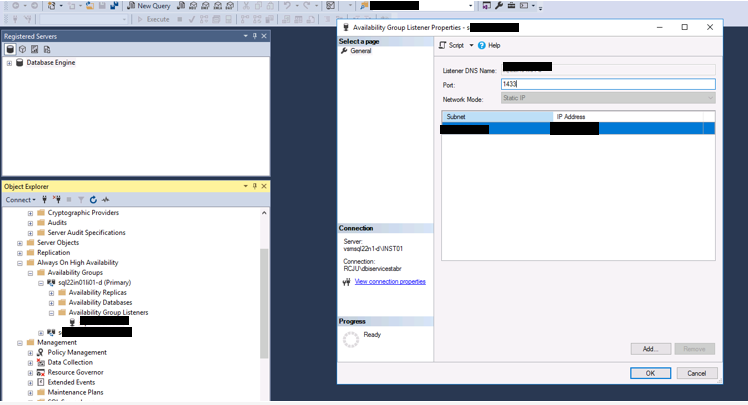
Task: Select the General page in dialog
Action: click(360, 50)
